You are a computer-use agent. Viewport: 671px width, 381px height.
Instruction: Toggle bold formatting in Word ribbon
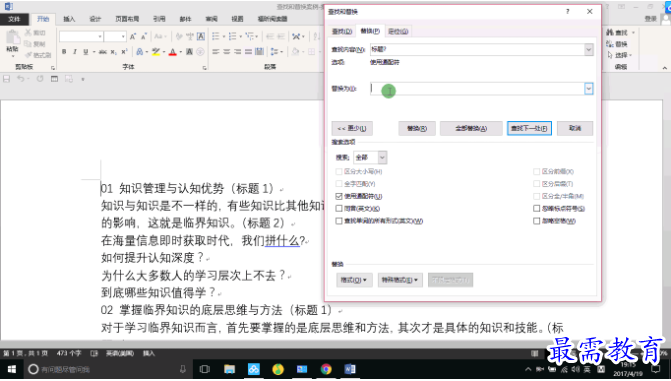point(64,52)
